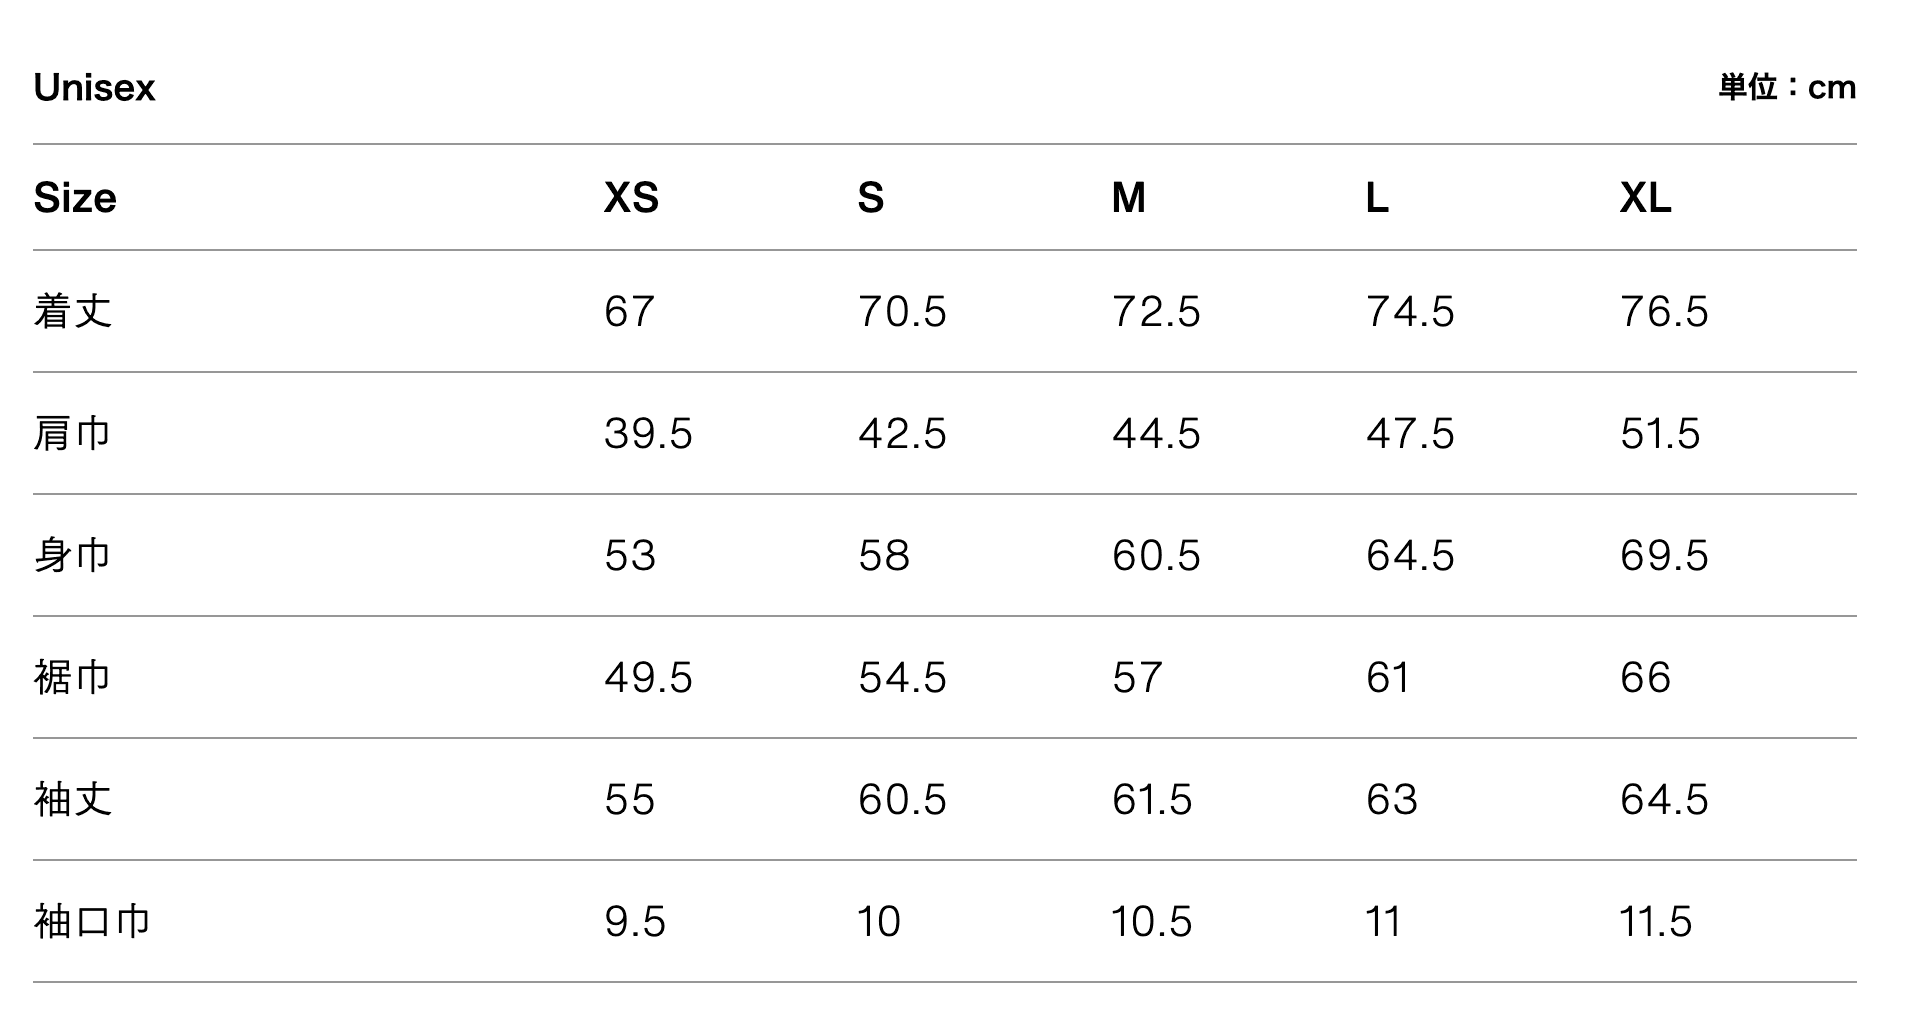Image resolution: width=1910 pixels, height=1020 pixels.
Task: Click the 裾巾 row label
Action: (72, 677)
